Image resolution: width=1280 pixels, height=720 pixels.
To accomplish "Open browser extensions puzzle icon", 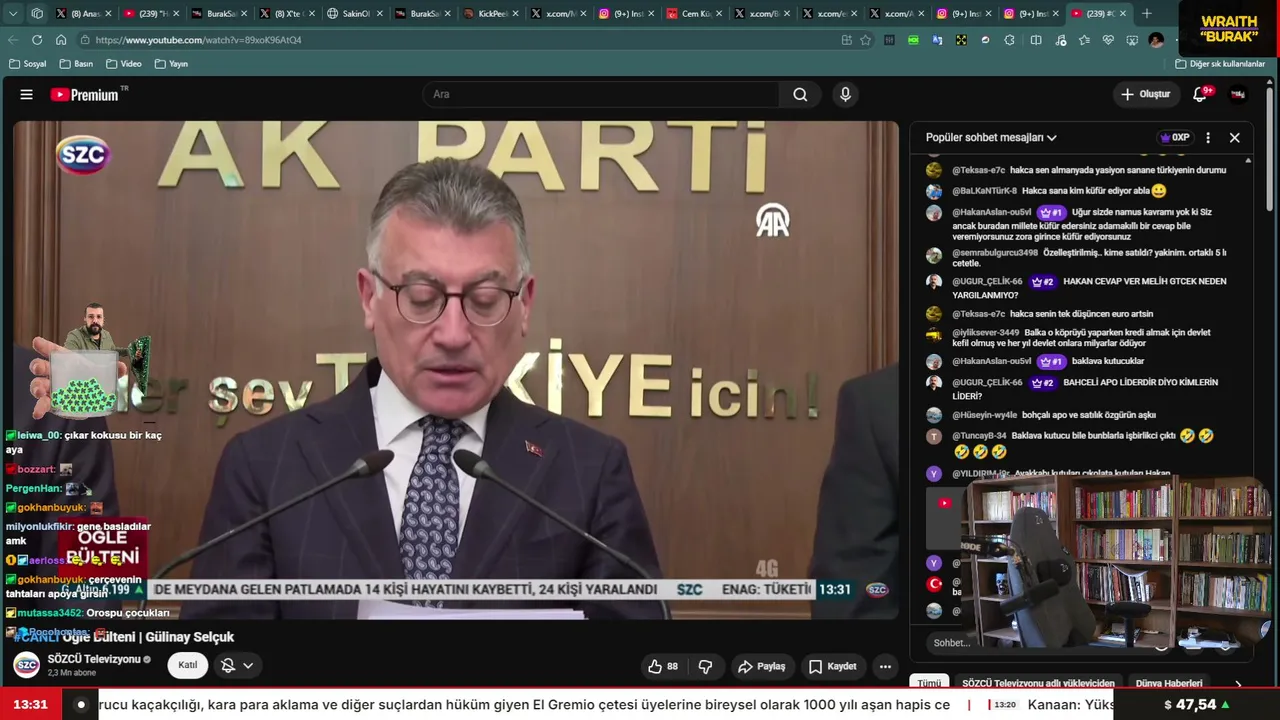I will pos(1009,40).
